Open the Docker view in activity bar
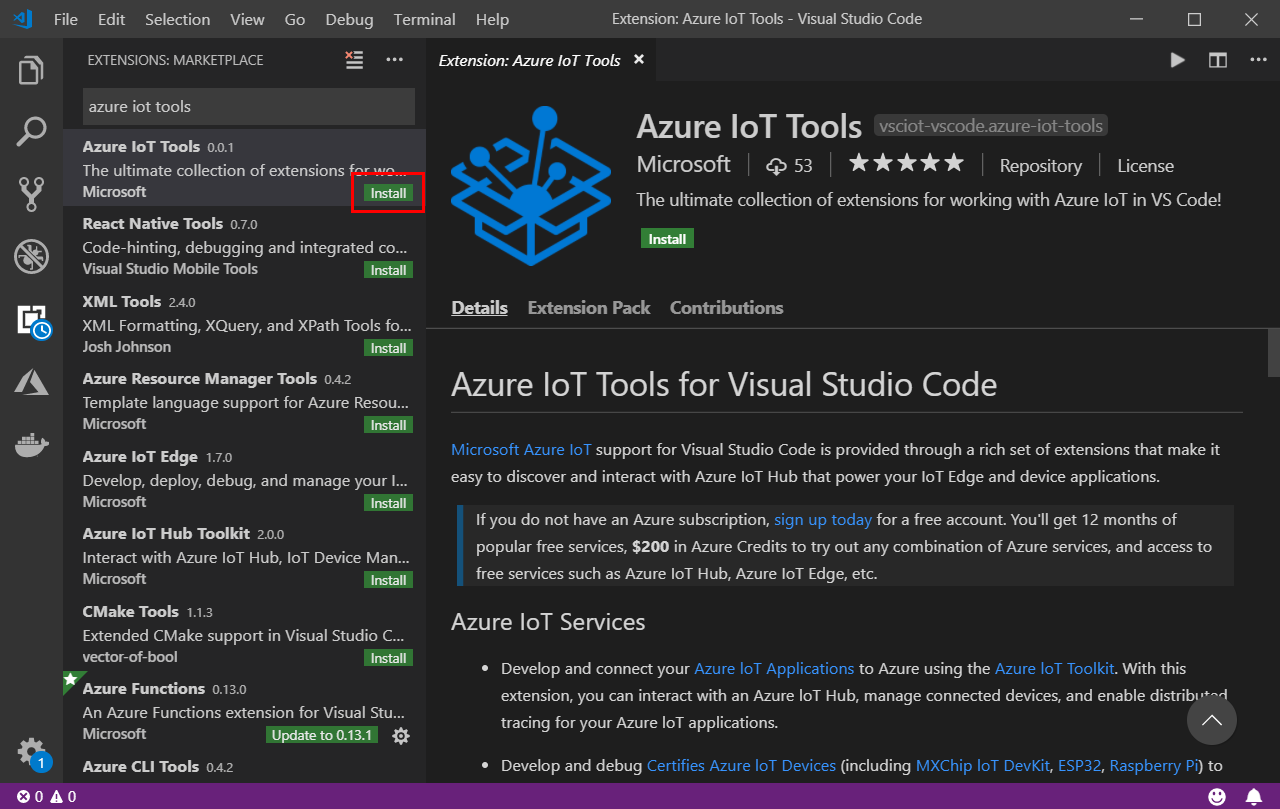The image size is (1280, 809). pos(31,444)
